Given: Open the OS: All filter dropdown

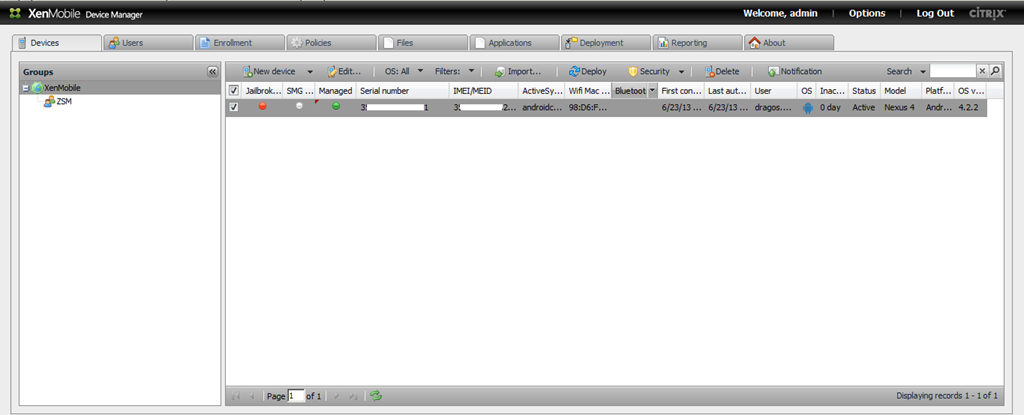Looking at the screenshot, I should coord(404,72).
